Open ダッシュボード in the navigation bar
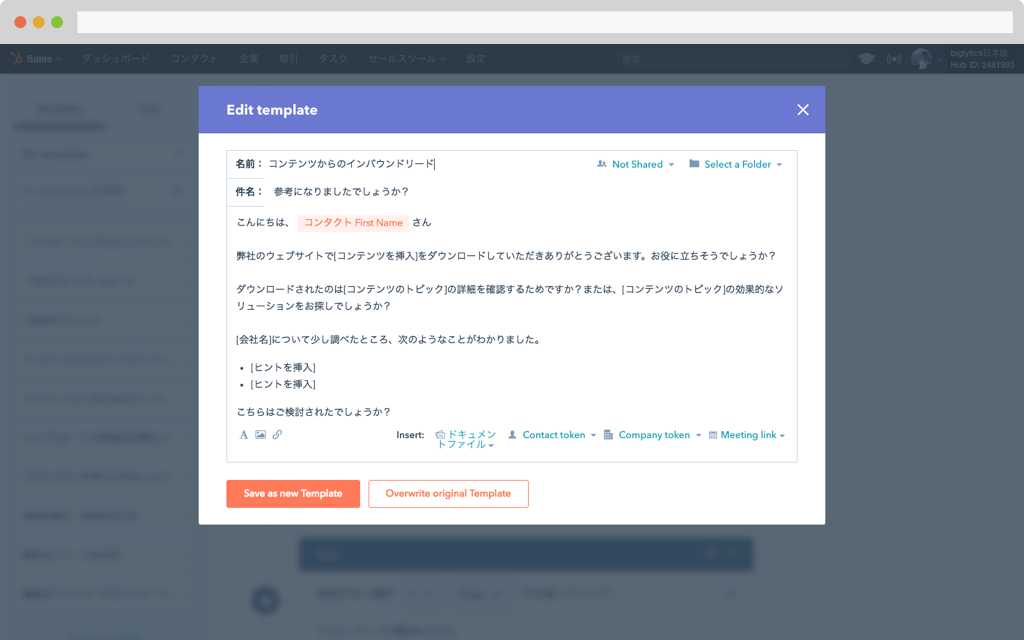 pos(116,59)
